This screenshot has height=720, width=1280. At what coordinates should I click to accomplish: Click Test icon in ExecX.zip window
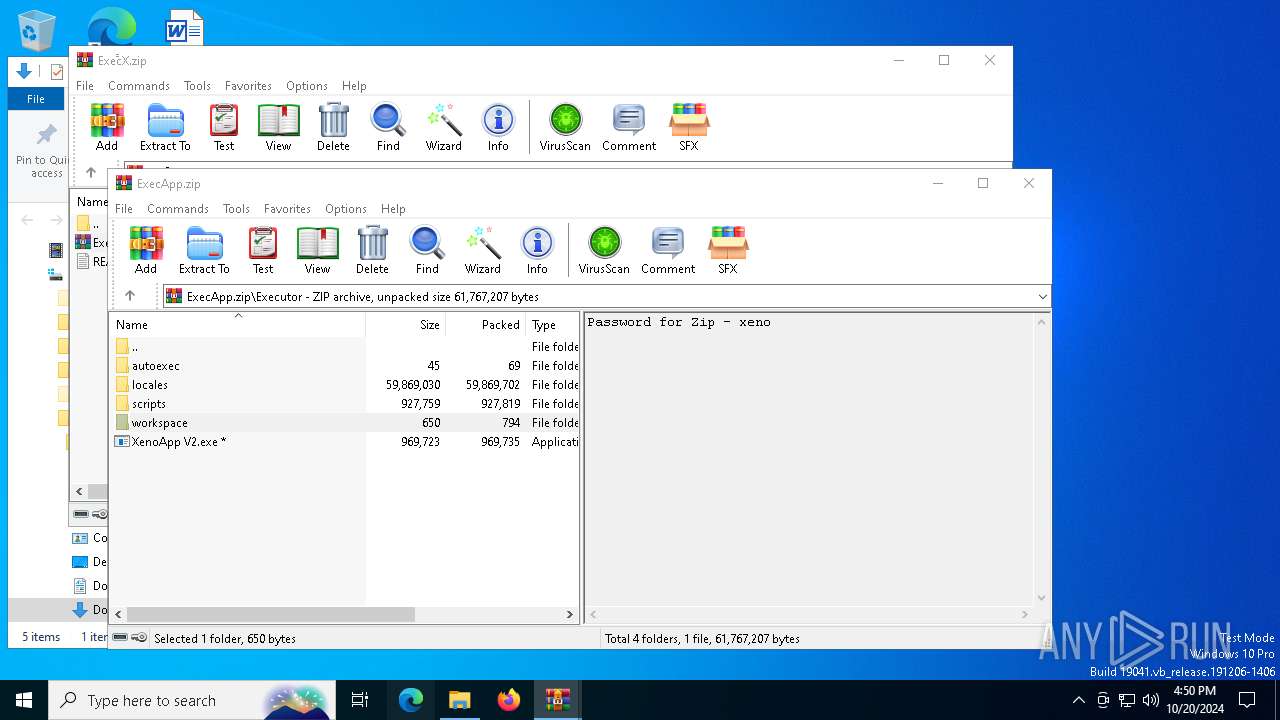click(224, 127)
